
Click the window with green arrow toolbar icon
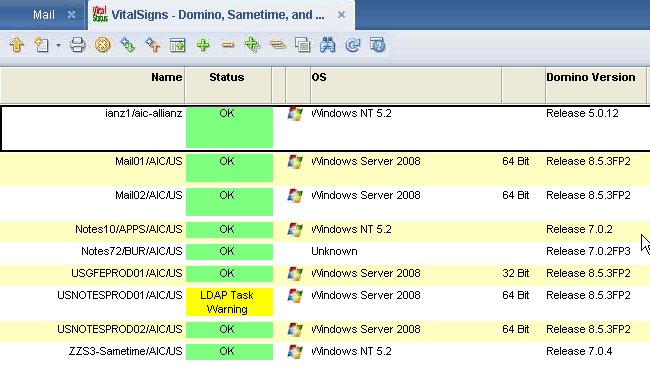click(x=177, y=45)
